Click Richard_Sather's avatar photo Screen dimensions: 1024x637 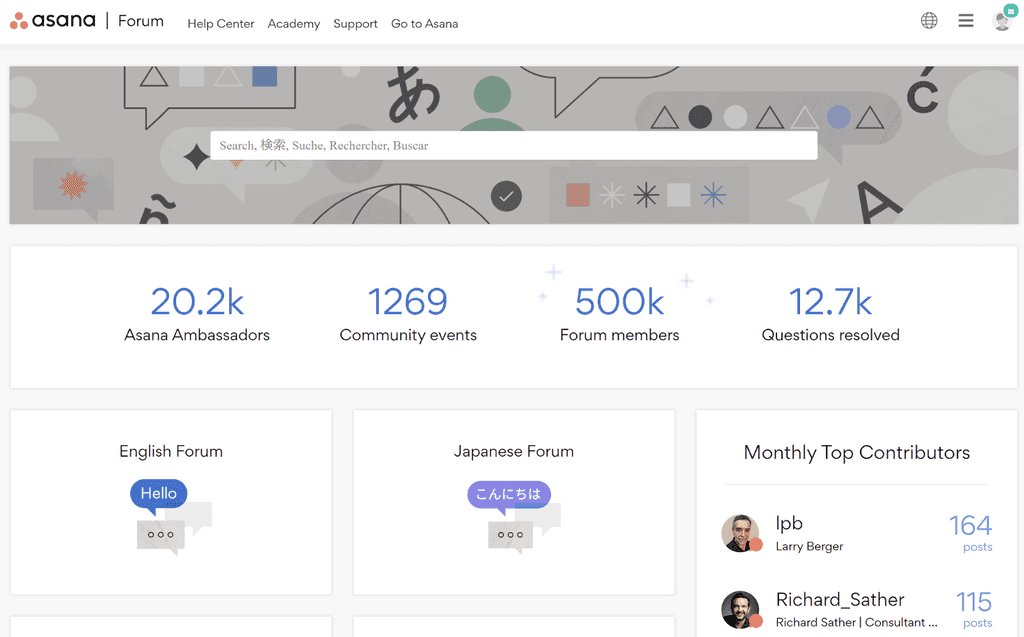[741, 610]
